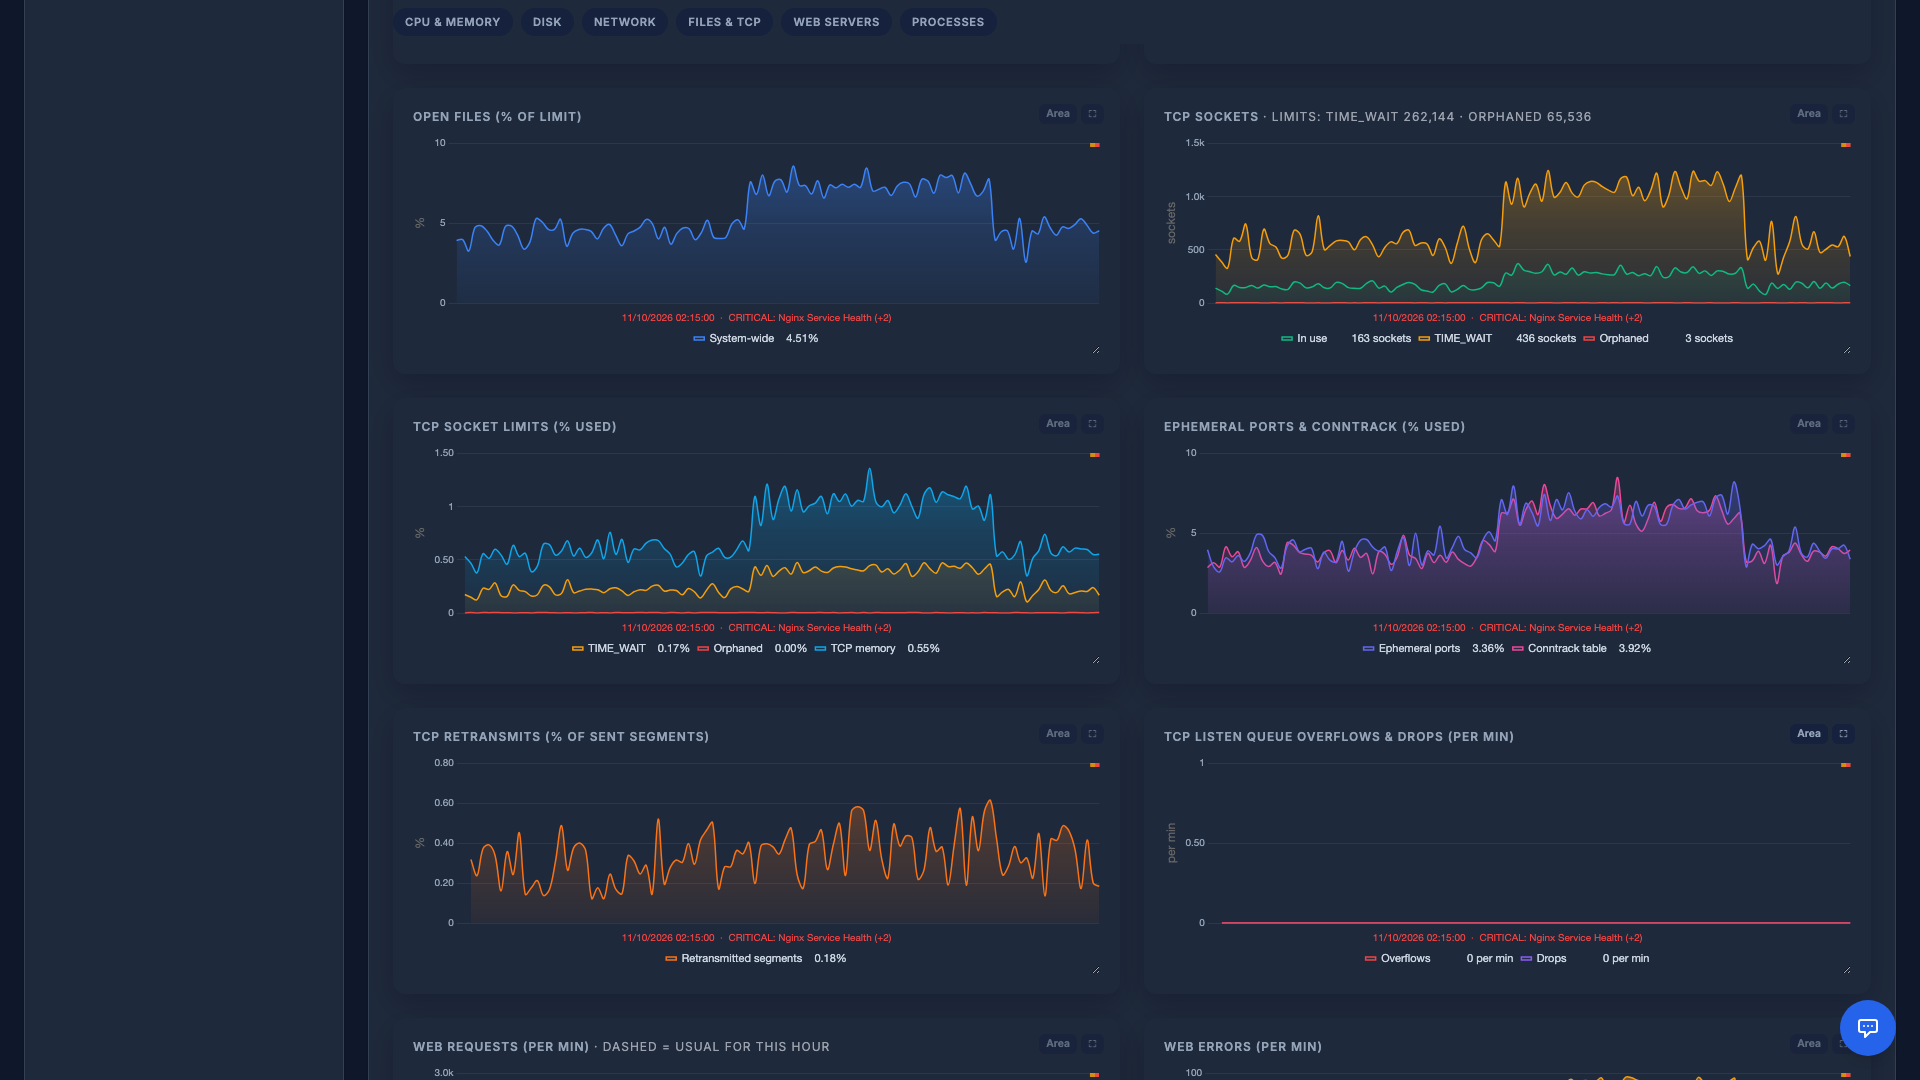Toggle Area mode on TCP Socket Limits chart

point(1058,424)
